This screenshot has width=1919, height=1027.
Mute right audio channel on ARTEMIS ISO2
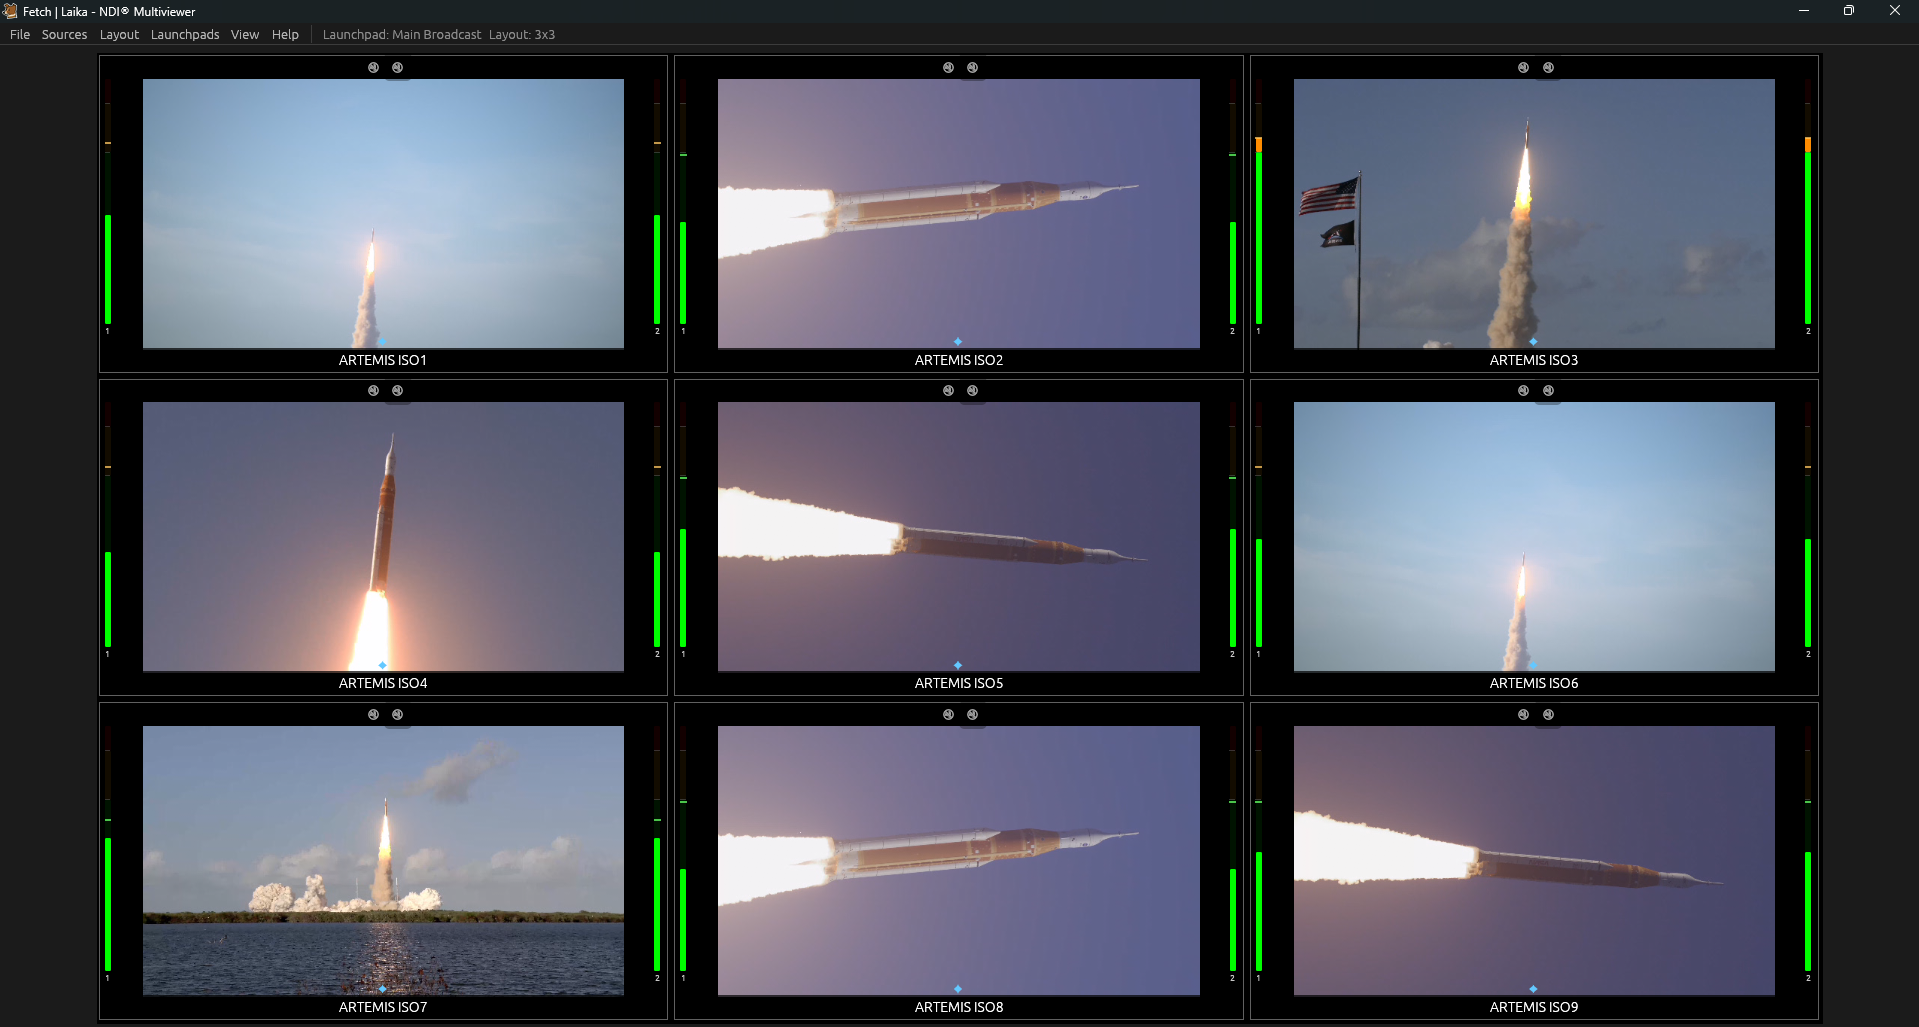click(972, 67)
